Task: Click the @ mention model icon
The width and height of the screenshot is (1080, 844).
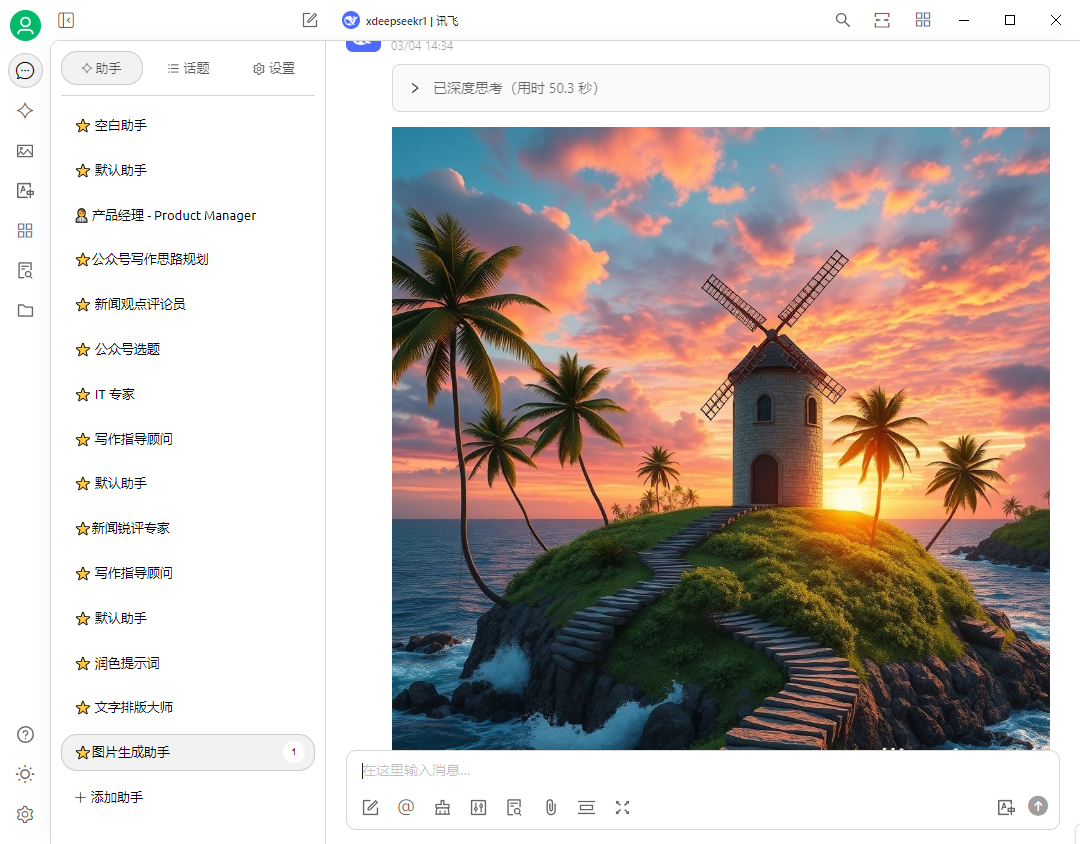Action: tap(406, 807)
